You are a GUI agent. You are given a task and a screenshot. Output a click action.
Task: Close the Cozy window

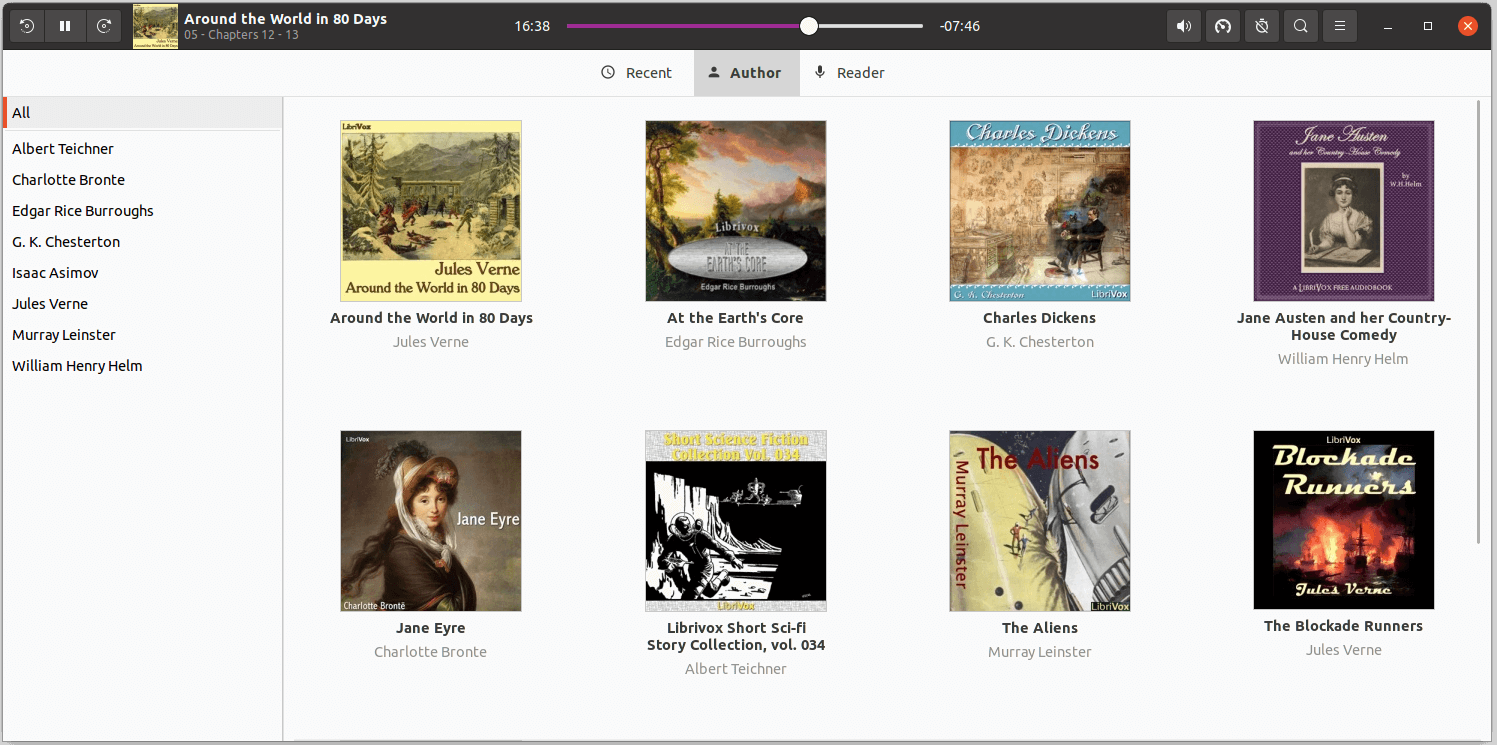[1467, 26]
